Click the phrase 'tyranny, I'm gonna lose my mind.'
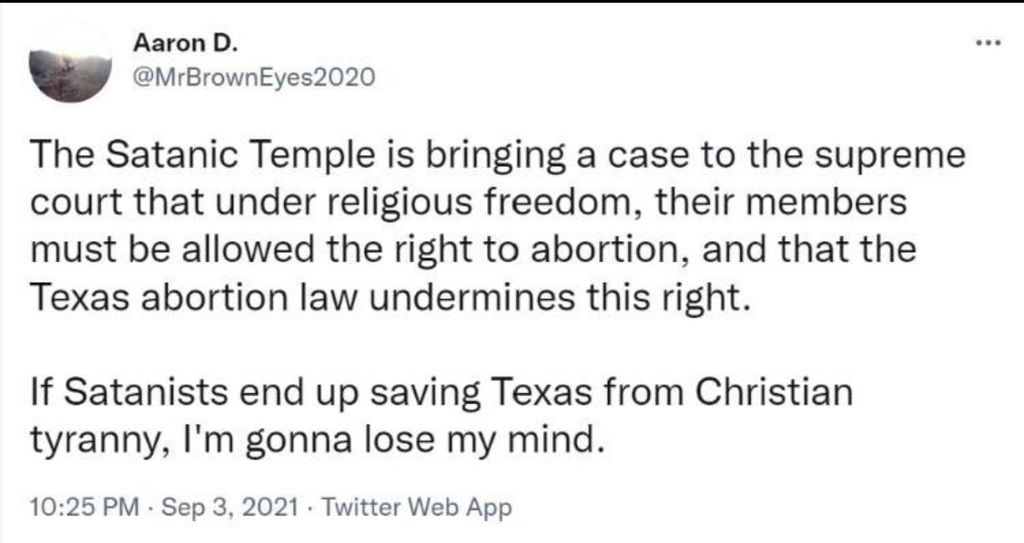1024x543 pixels. [x=317, y=438]
